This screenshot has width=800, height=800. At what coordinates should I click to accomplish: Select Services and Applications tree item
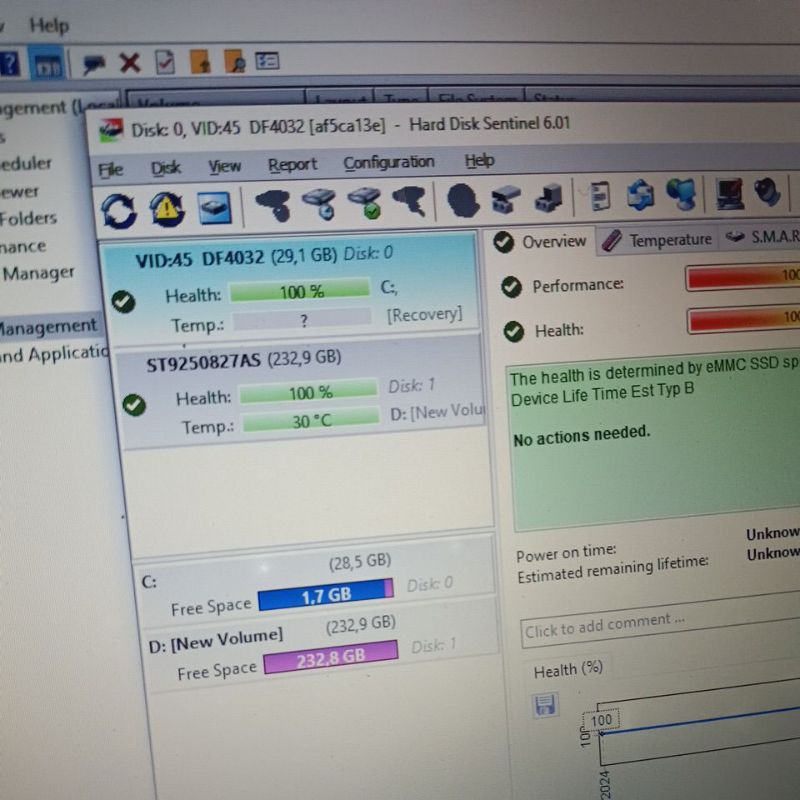(x=54, y=354)
